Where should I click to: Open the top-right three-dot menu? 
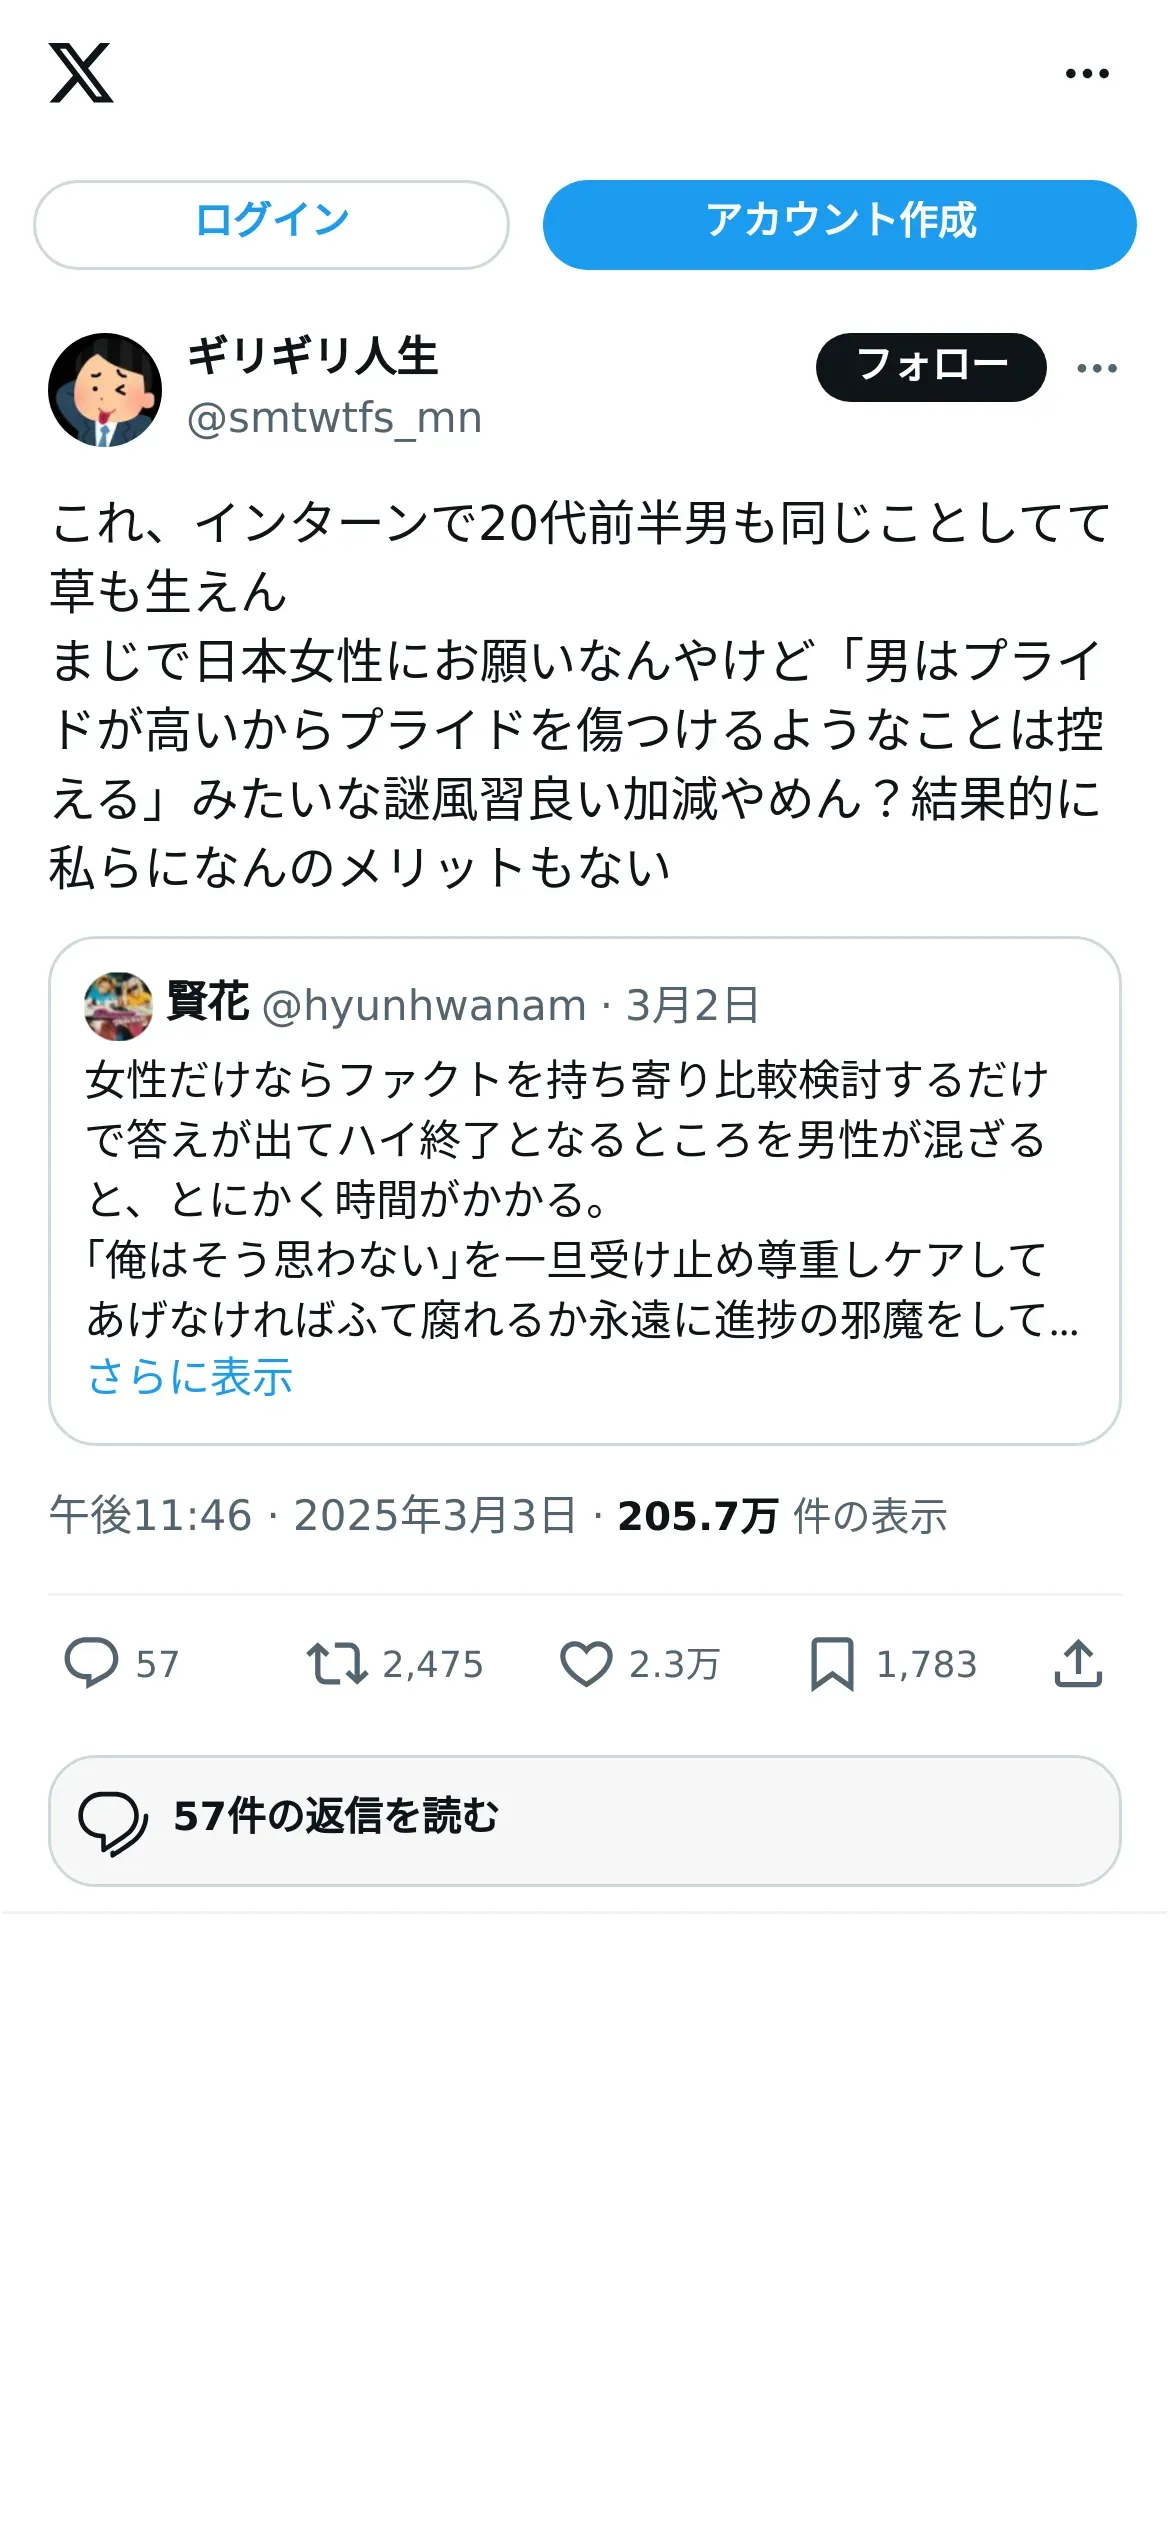(1087, 73)
